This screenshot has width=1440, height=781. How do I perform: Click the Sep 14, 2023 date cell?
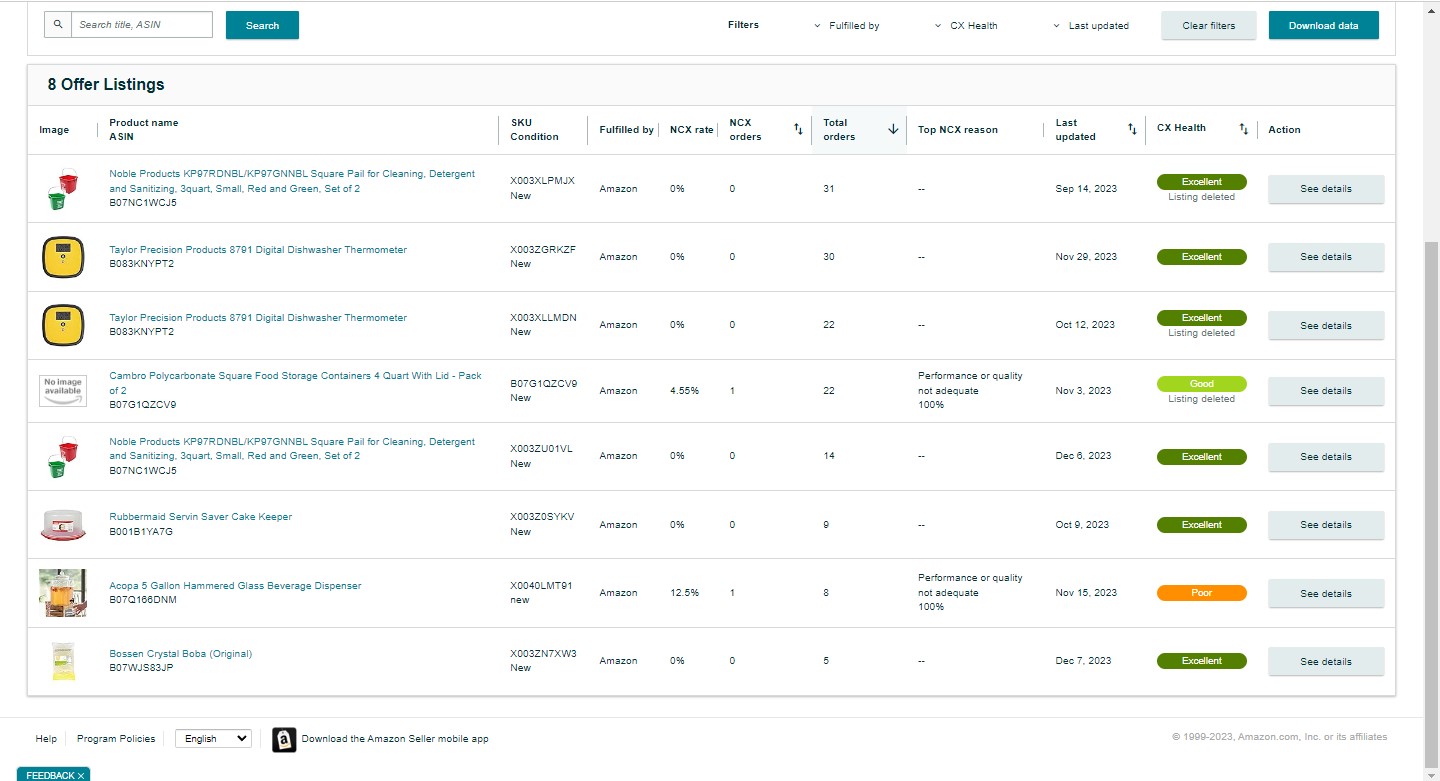pyautogui.click(x=1086, y=189)
